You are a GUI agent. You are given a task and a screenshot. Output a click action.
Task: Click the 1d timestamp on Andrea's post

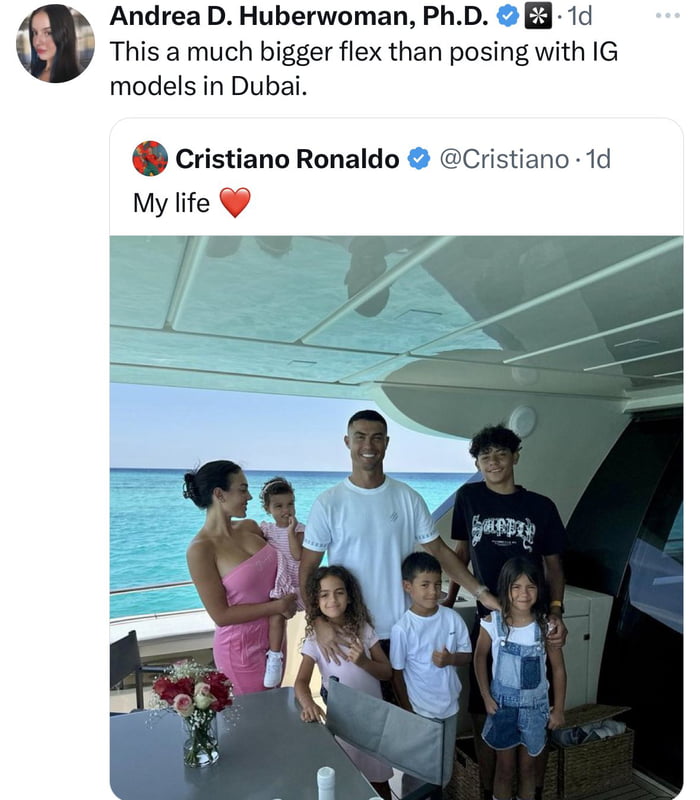pyautogui.click(x=579, y=17)
